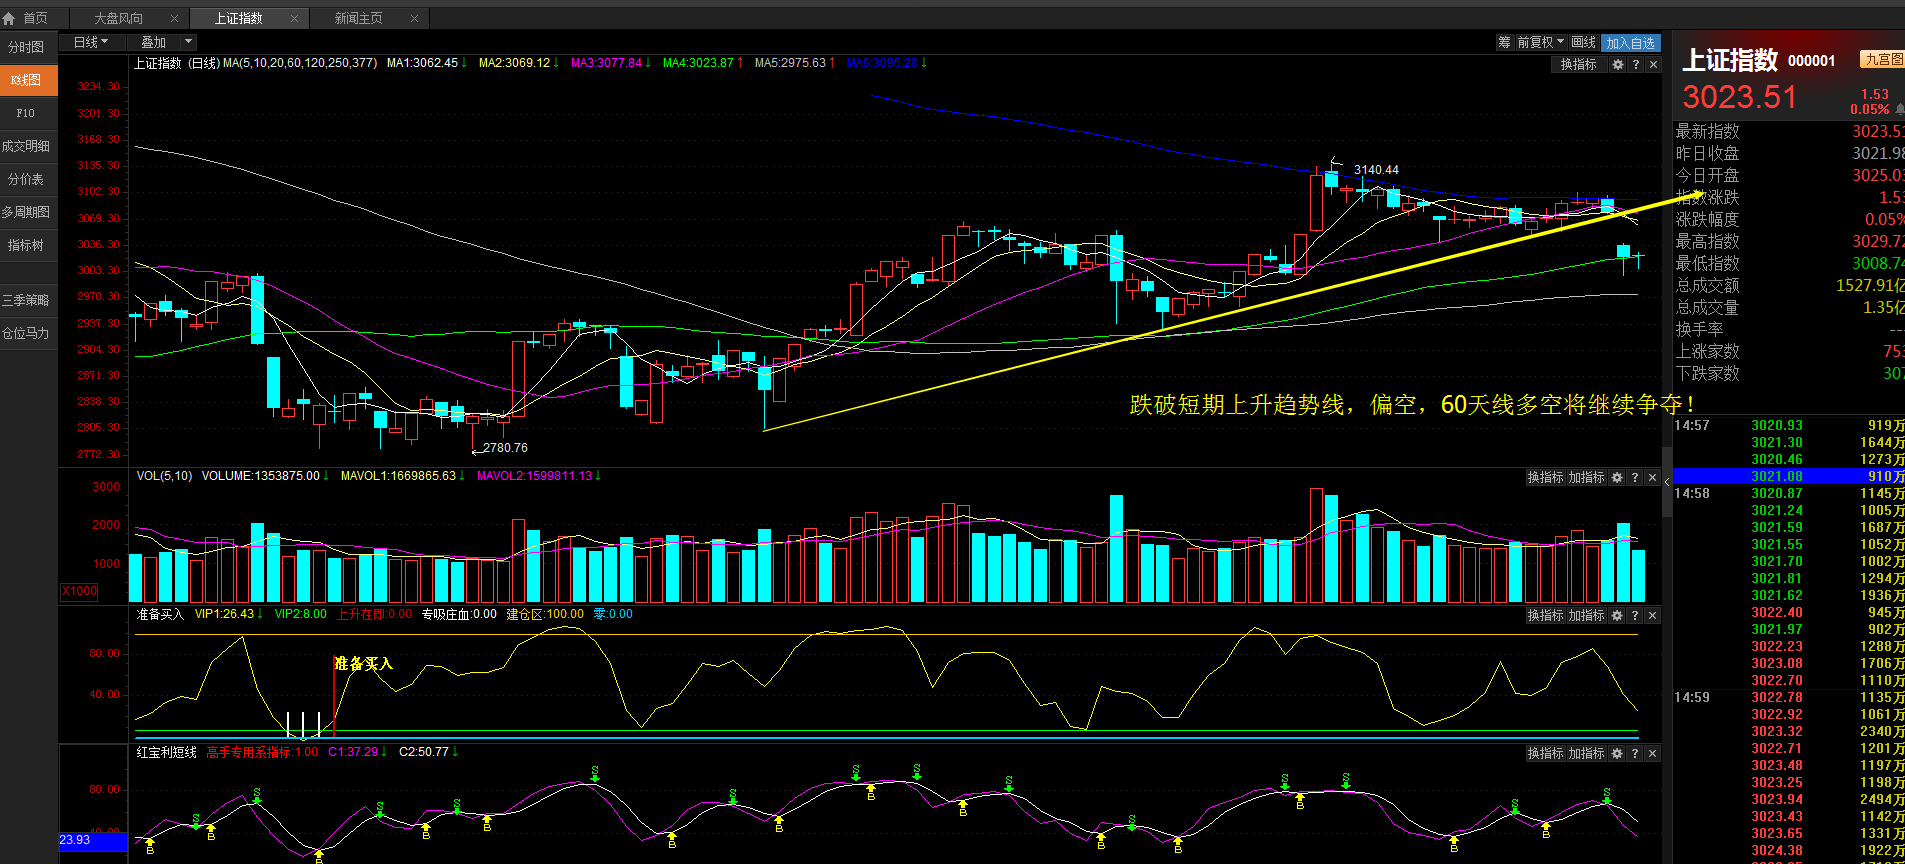The image size is (1905, 864).
Task: Close the 准备买入 indicator panel
Action: (x=1652, y=616)
